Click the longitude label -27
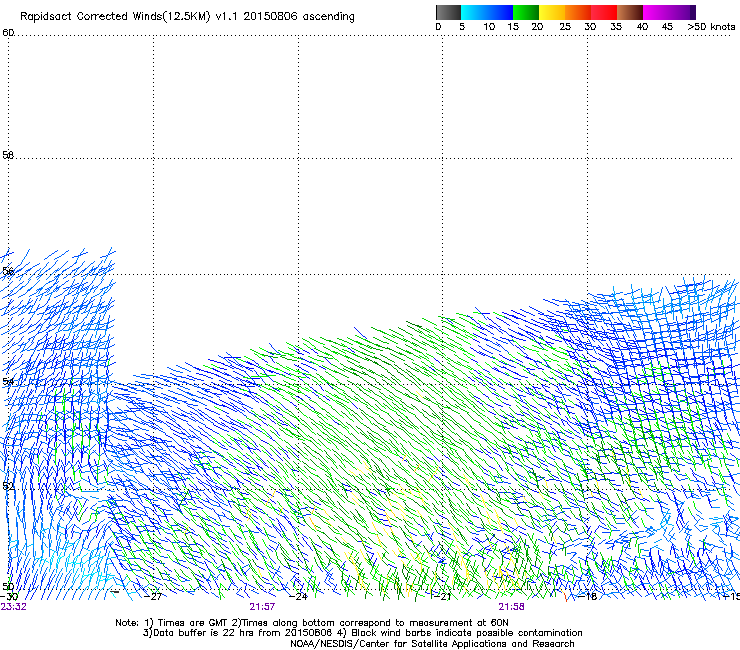This screenshot has height=650, width=740. pyautogui.click(x=153, y=597)
